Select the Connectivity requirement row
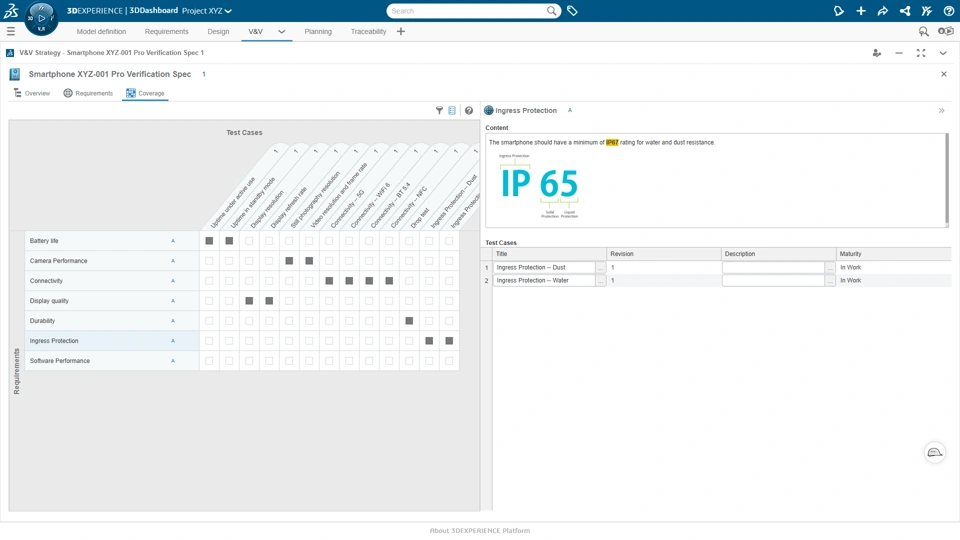This screenshot has width=960, height=540. point(112,281)
